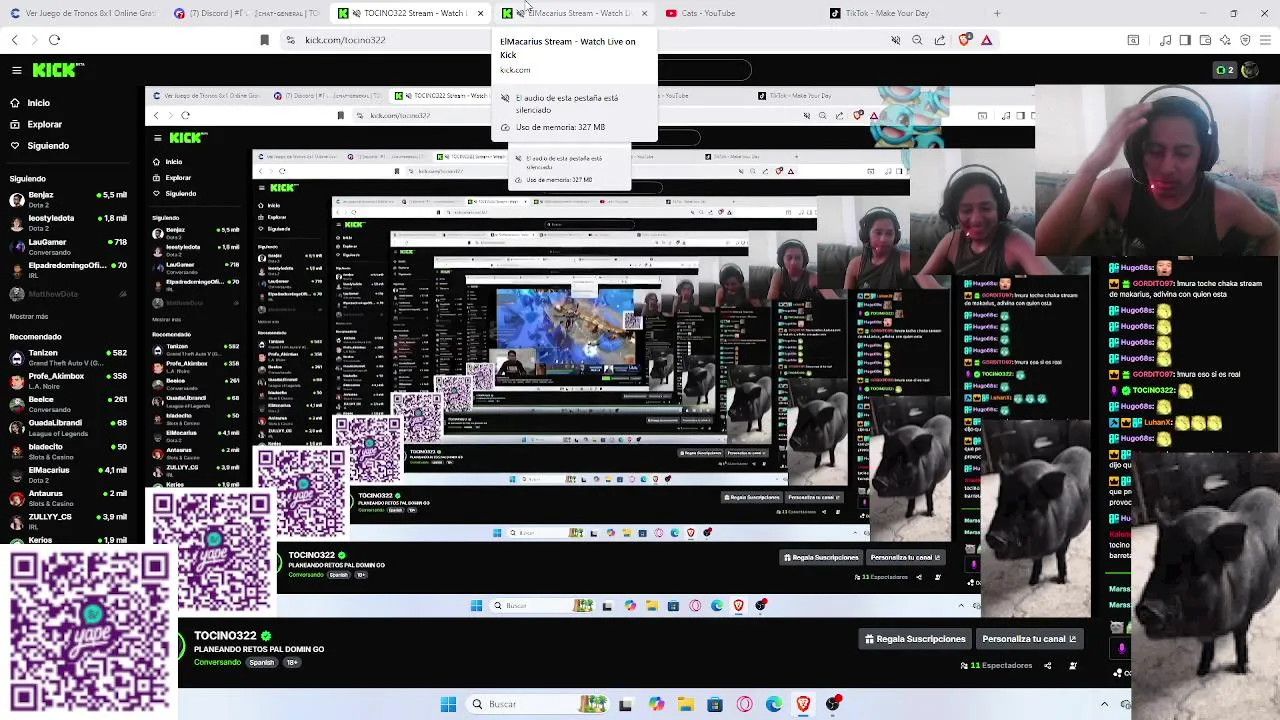This screenshot has height=720, width=1280.
Task: Open the zoom magnifier in address bar
Action: 917,40
